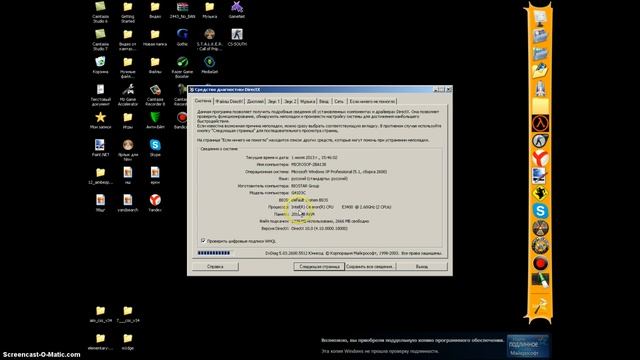Click the Microsoft Windows XP Professional OS value
The width and height of the screenshot is (640, 360).
tap(339, 172)
